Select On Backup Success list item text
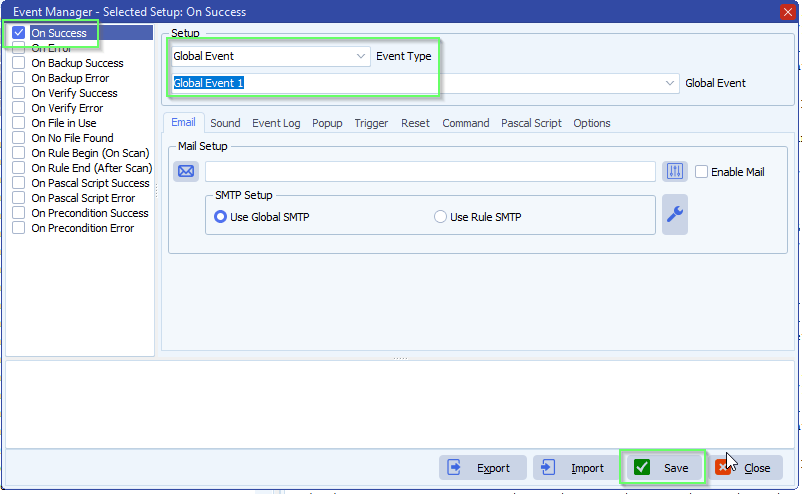Viewport: 802px width, 494px height. tap(77, 63)
